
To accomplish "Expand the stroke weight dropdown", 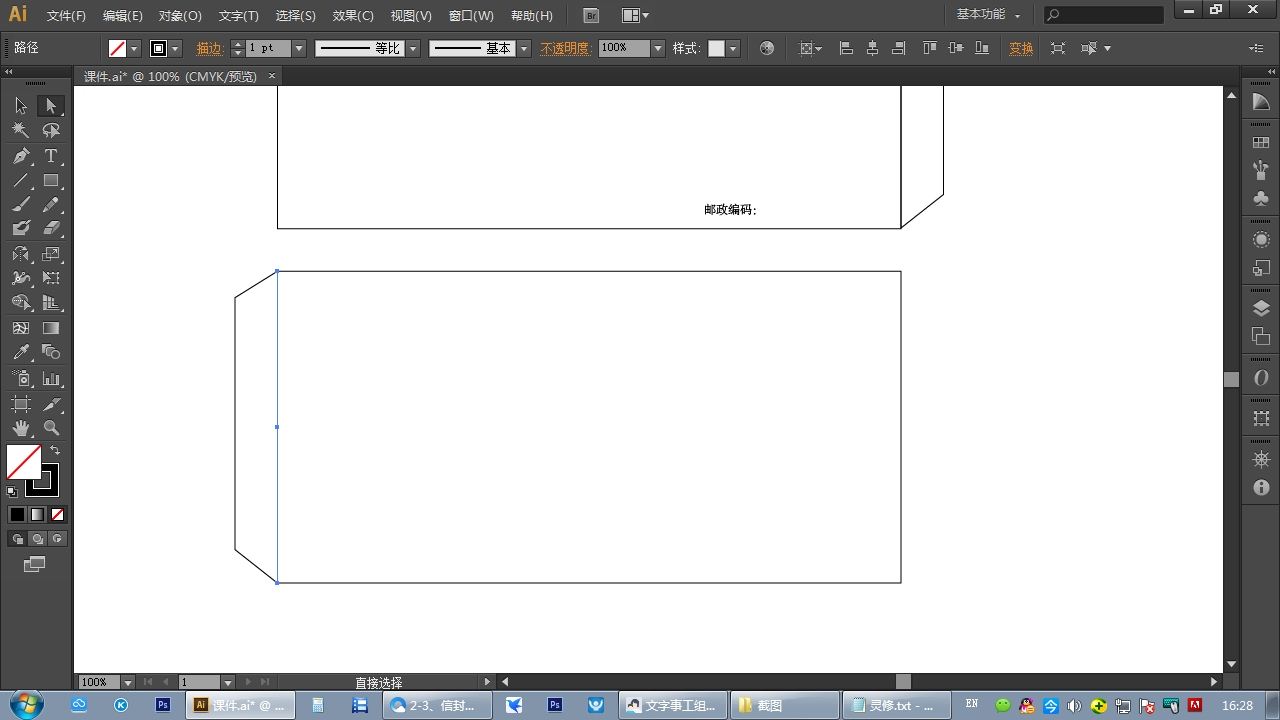I will point(299,48).
